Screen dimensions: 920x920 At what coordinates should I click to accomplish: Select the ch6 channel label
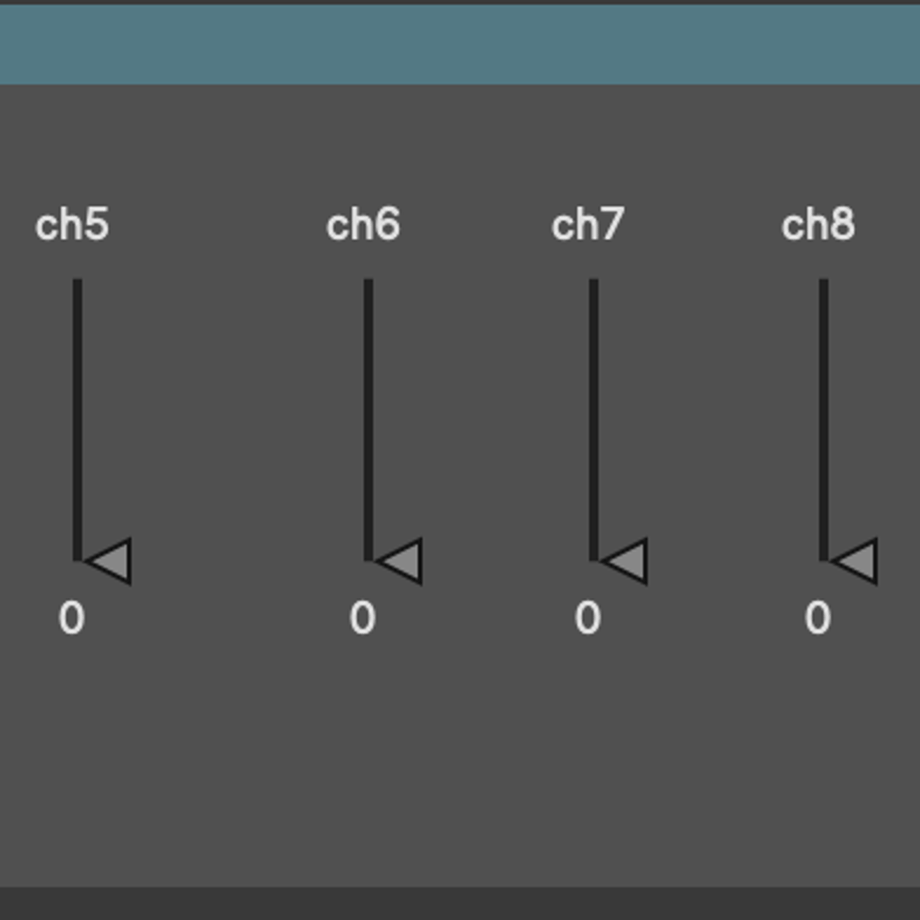(x=363, y=224)
